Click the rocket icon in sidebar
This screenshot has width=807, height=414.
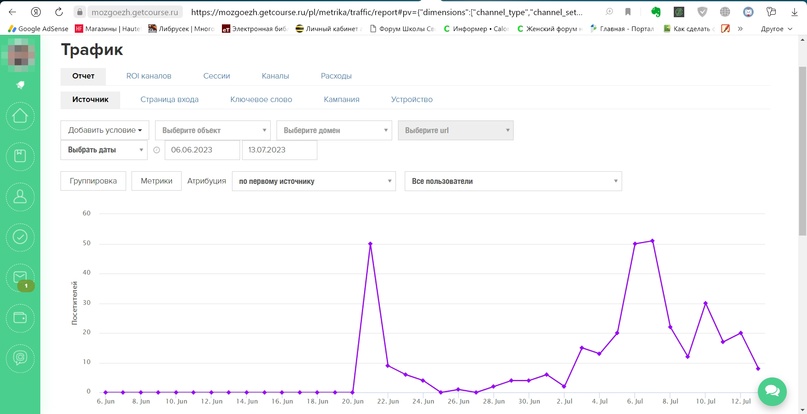20,85
